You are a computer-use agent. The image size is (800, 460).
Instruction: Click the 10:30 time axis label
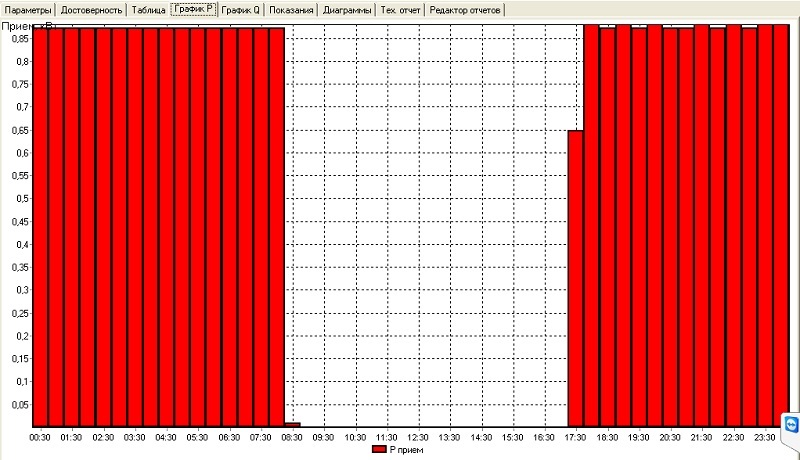click(355, 438)
